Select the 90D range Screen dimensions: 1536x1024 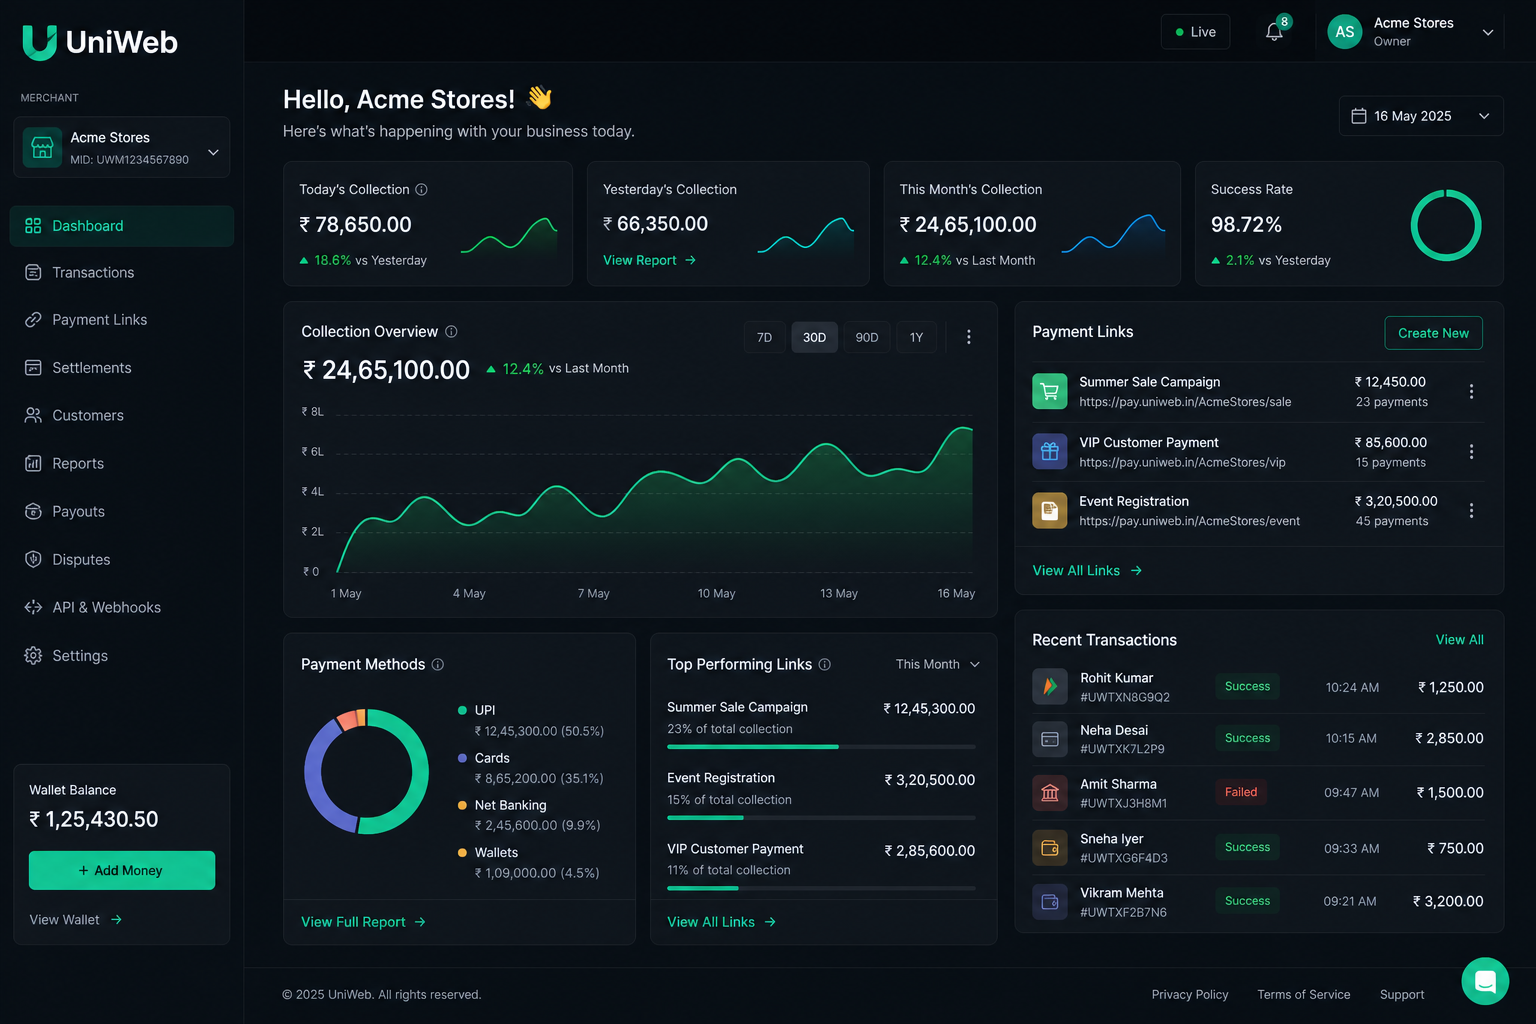867,337
